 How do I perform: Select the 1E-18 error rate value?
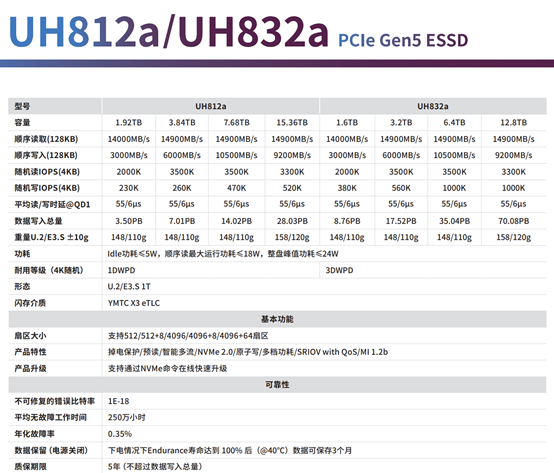pyautogui.click(x=118, y=401)
